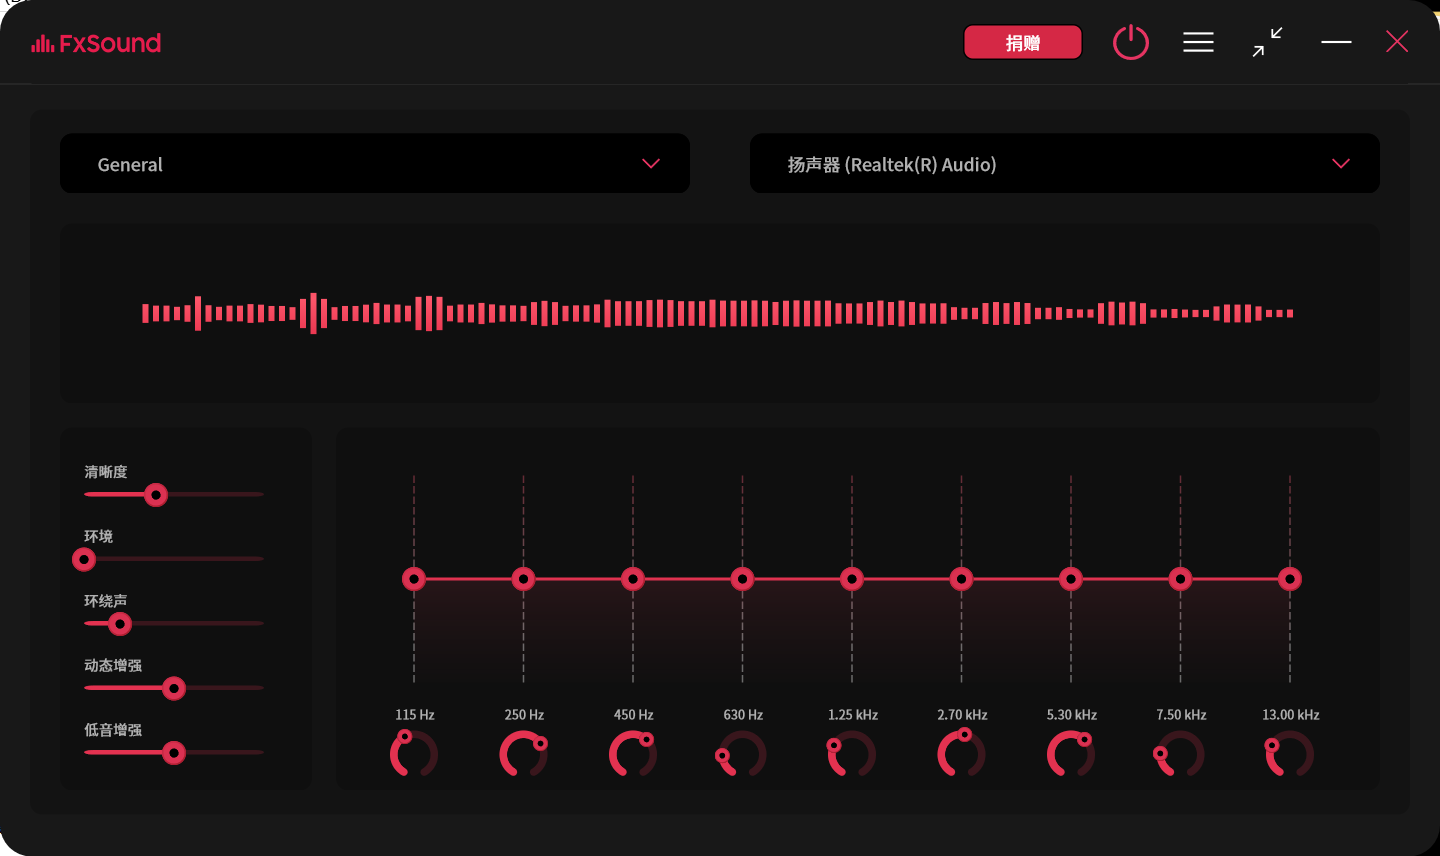Open the 扬声器 (Realtek(R) Audio) output dropdown
The image size is (1440, 856).
click(x=1065, y=163)
